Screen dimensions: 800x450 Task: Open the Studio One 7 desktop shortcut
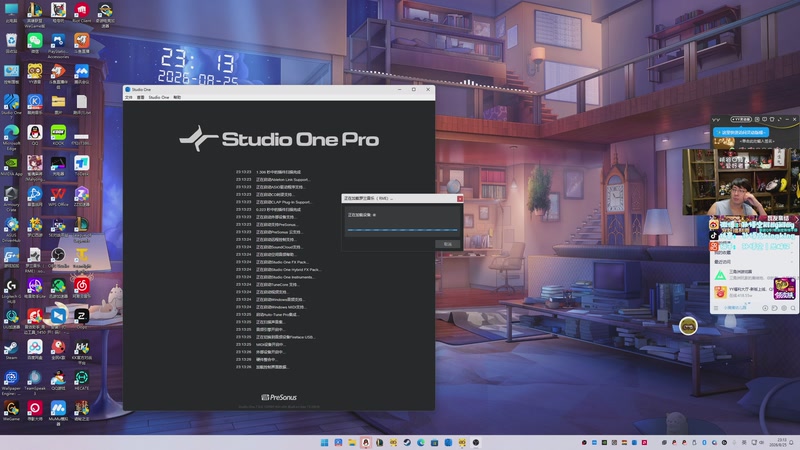(11, 105)
